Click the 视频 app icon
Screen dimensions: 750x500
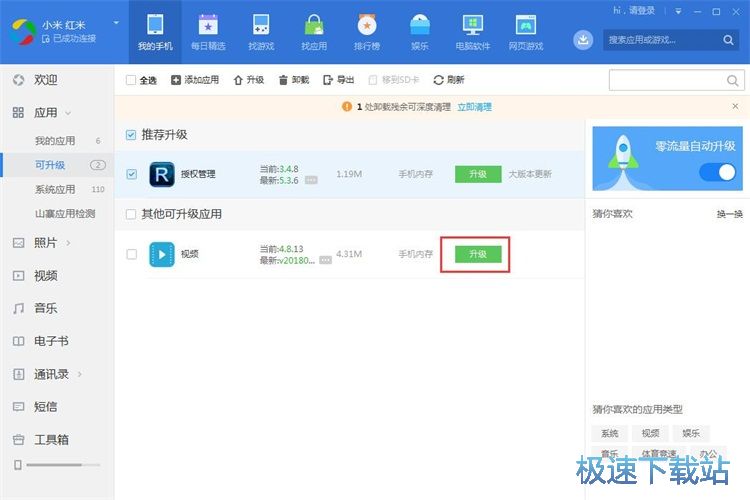162,254
